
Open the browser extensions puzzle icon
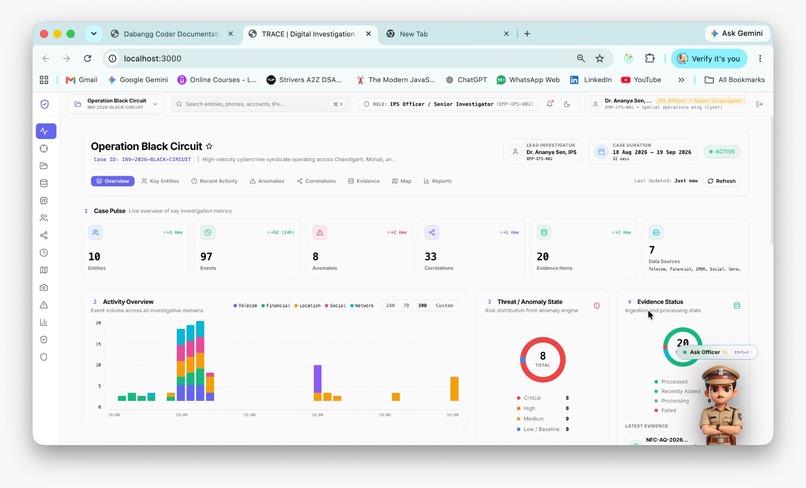(650, 59)
